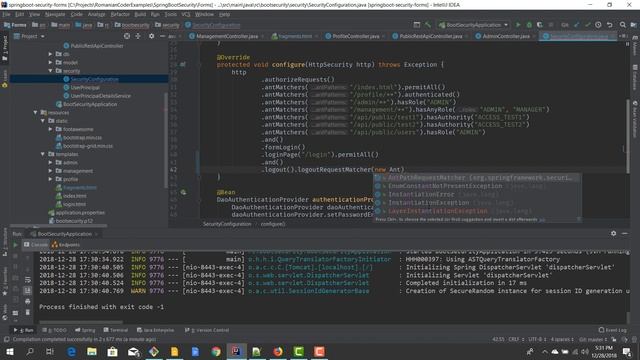Open the Terminal tool window
Viewport: 640px width, 360px height.
click(x=116, y=330)
